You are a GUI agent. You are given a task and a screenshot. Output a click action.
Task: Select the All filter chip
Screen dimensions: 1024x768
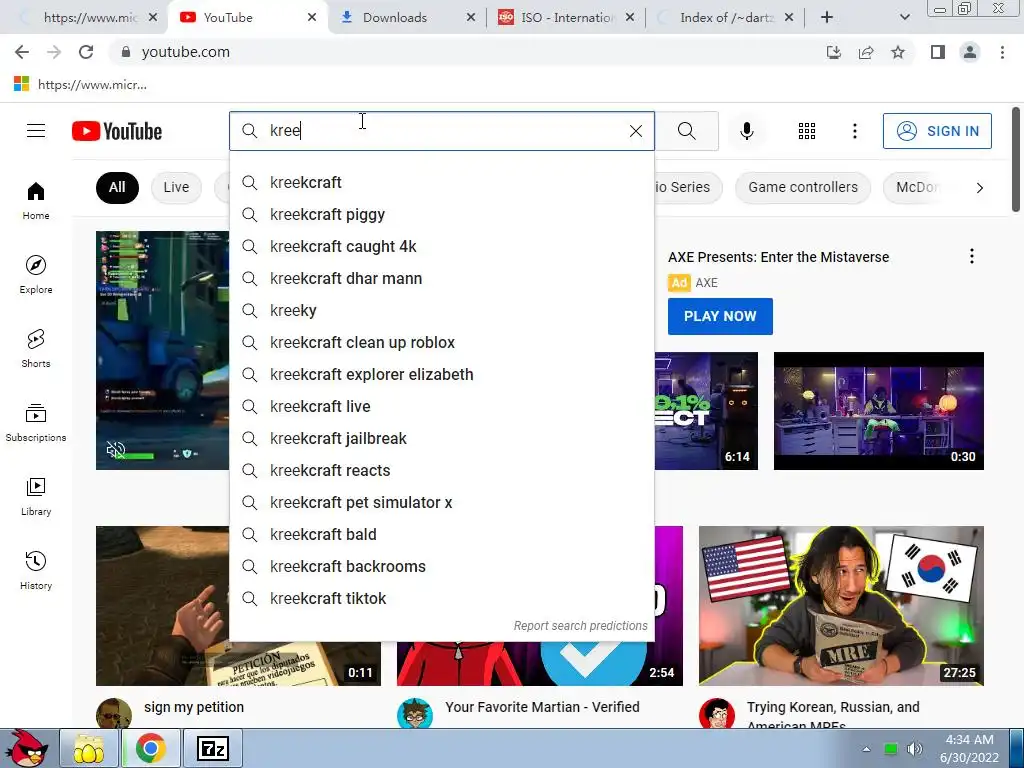(117, 187)
